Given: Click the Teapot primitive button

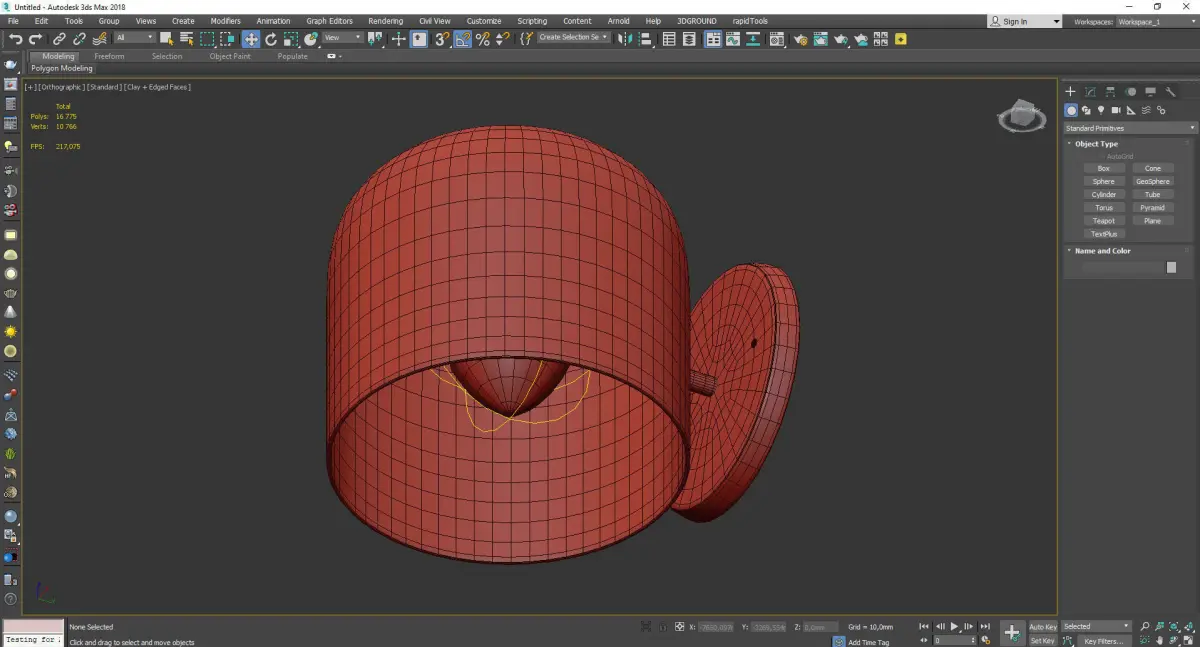Looking at the screenshot, I should [1103, 221].
